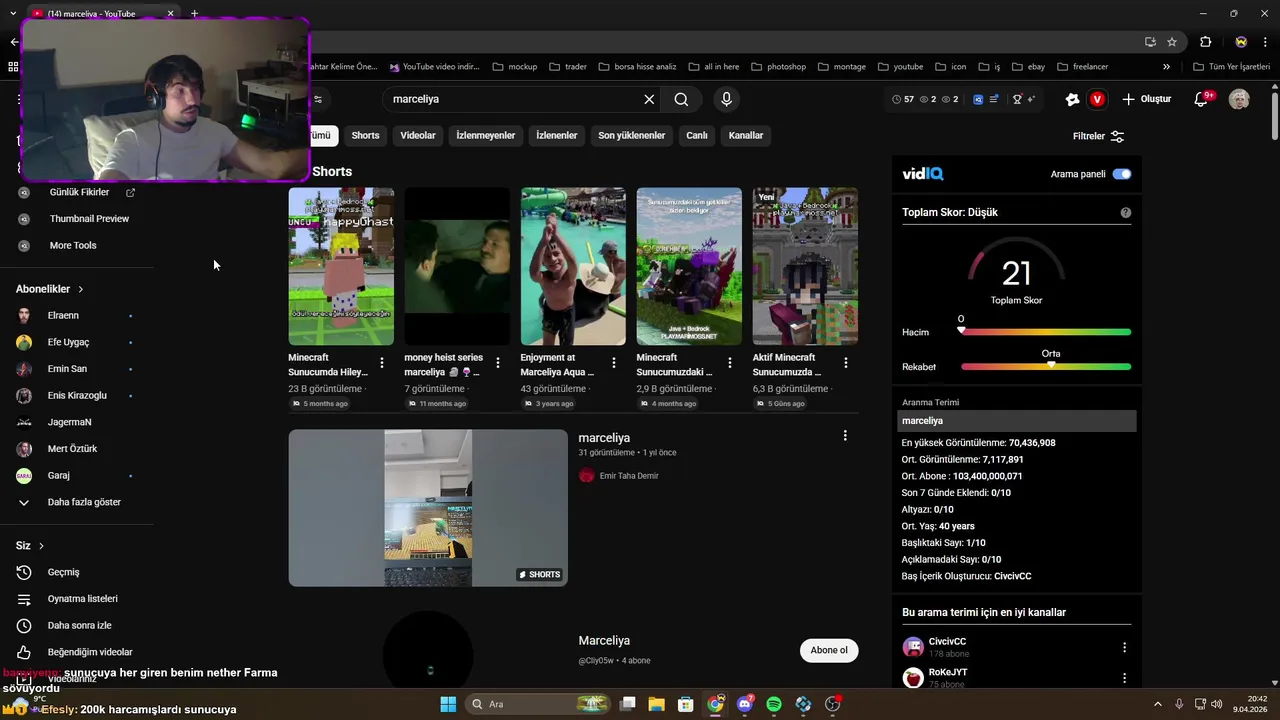The width and height of the screenshot is (1280, 720).
Task: Expand the Abonelikler section chevron
Action: pos(81,289)
